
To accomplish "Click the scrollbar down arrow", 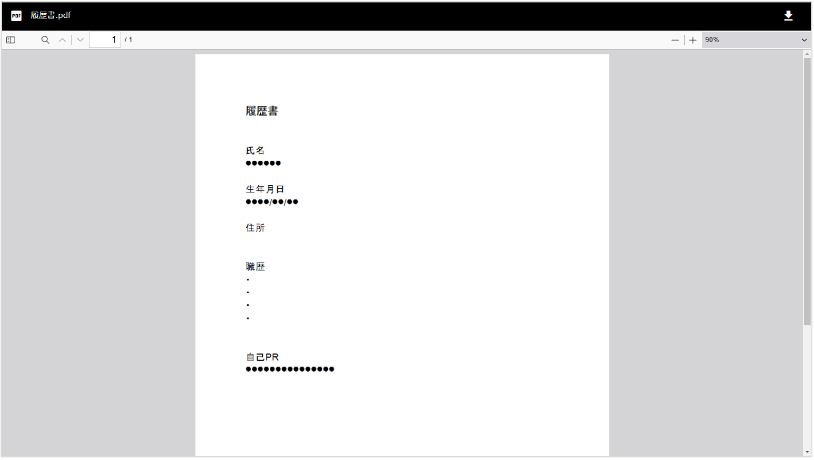I will (x=807, y=452).
